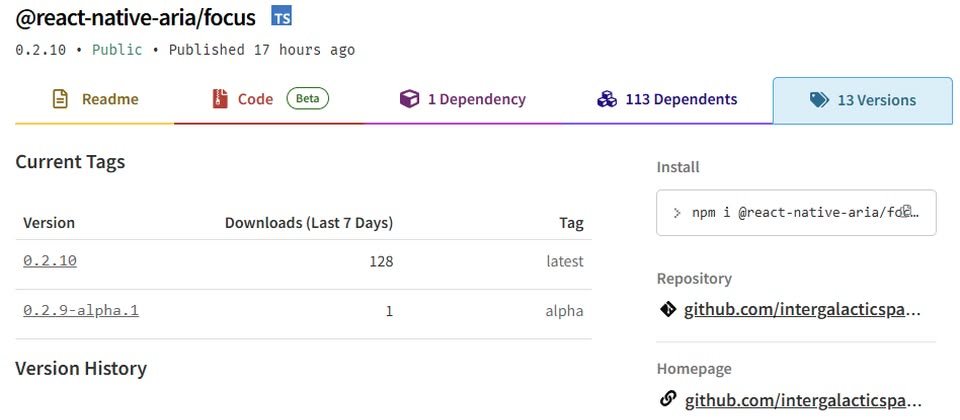Click the TypeScript TS badge icon
Image resolution: width=960 pixels, height=420 pixels.
(282, 16)
